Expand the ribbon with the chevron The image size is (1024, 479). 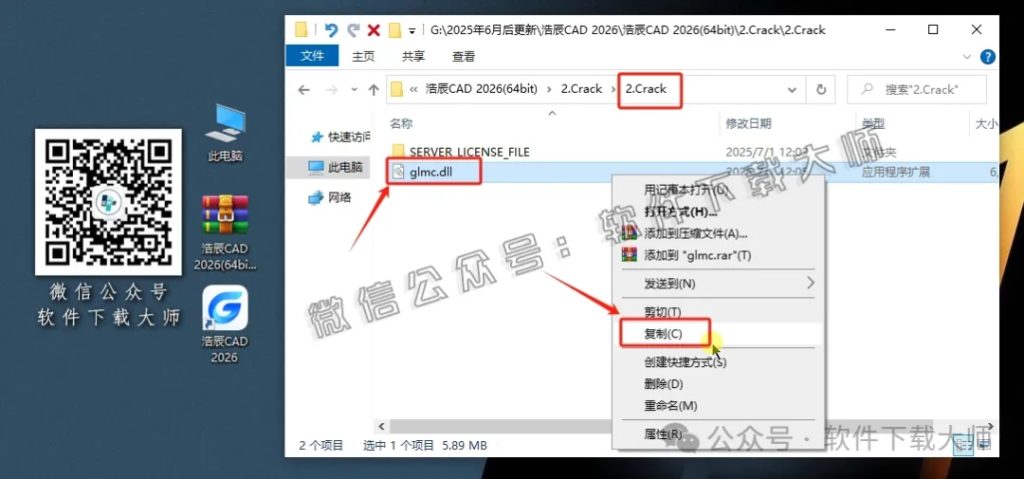click(967, 57)
